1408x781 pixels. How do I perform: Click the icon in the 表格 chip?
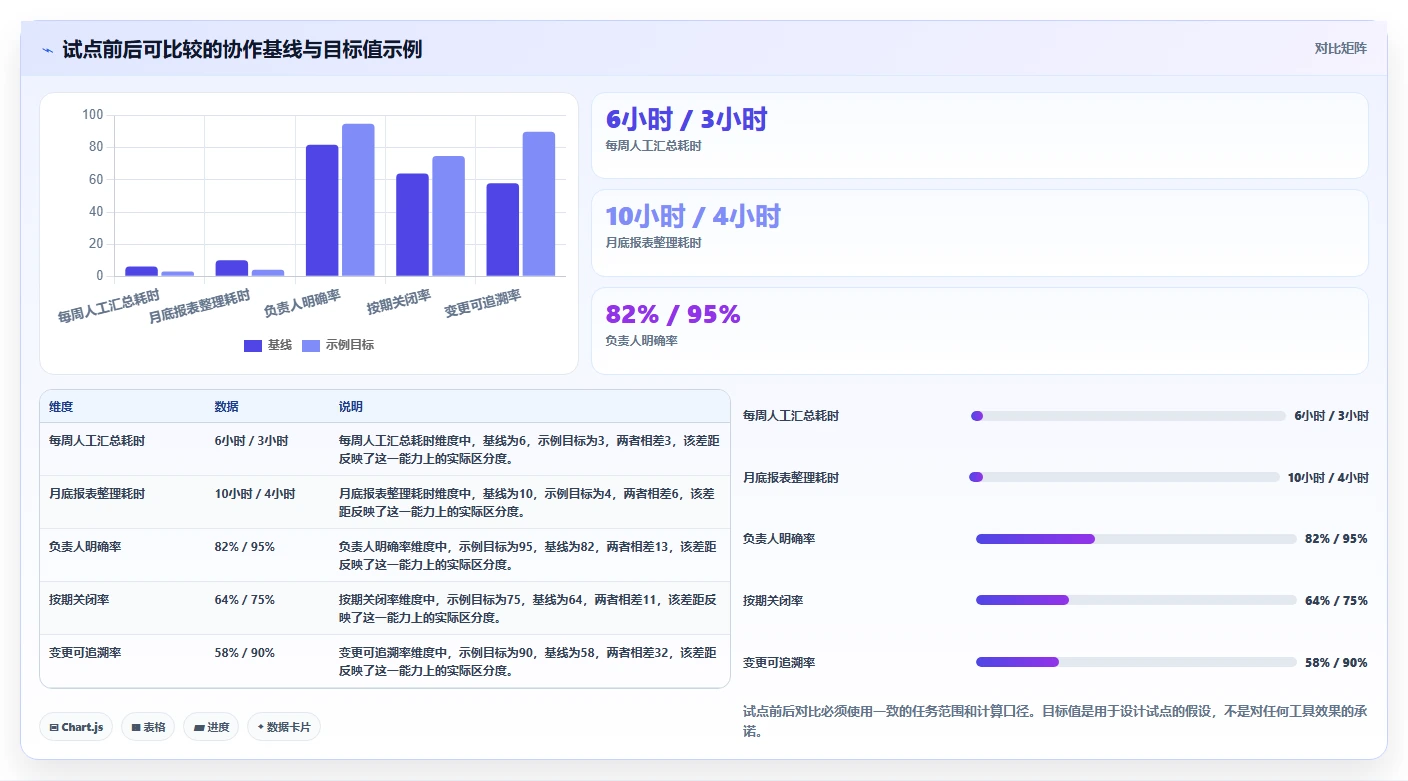pos(136,727)
